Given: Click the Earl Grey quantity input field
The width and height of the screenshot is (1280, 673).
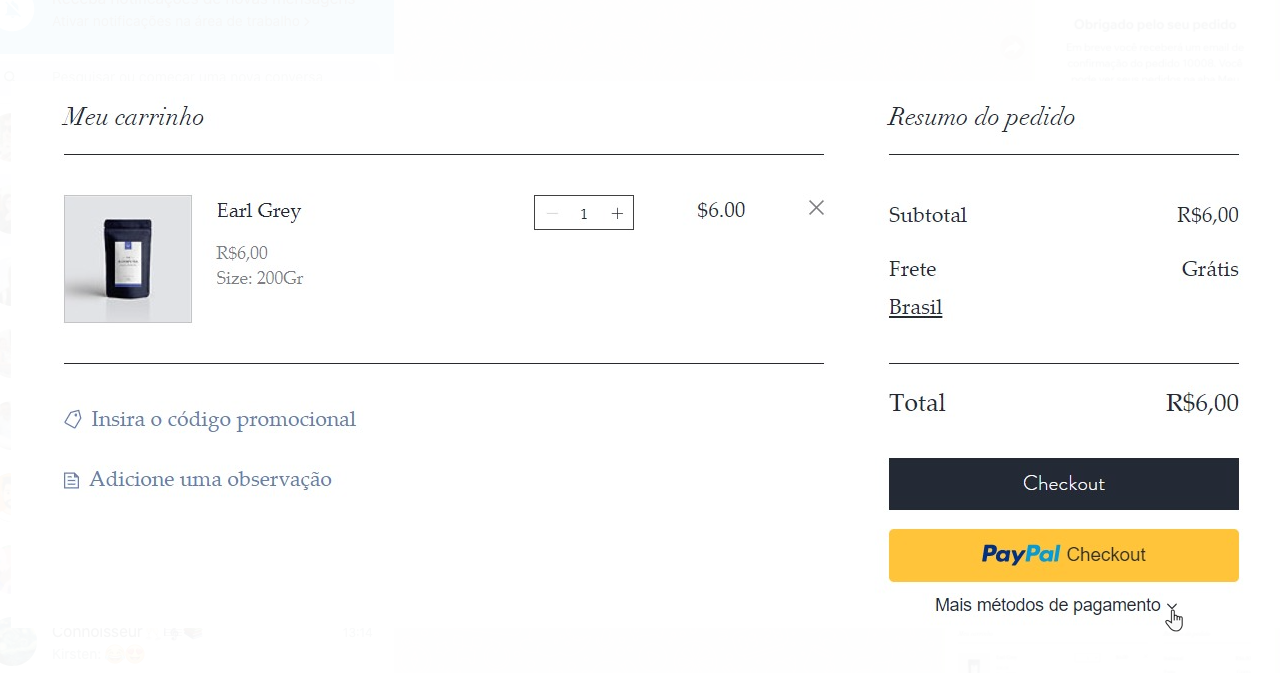Looking at the screenshot, I should (584, 213).
